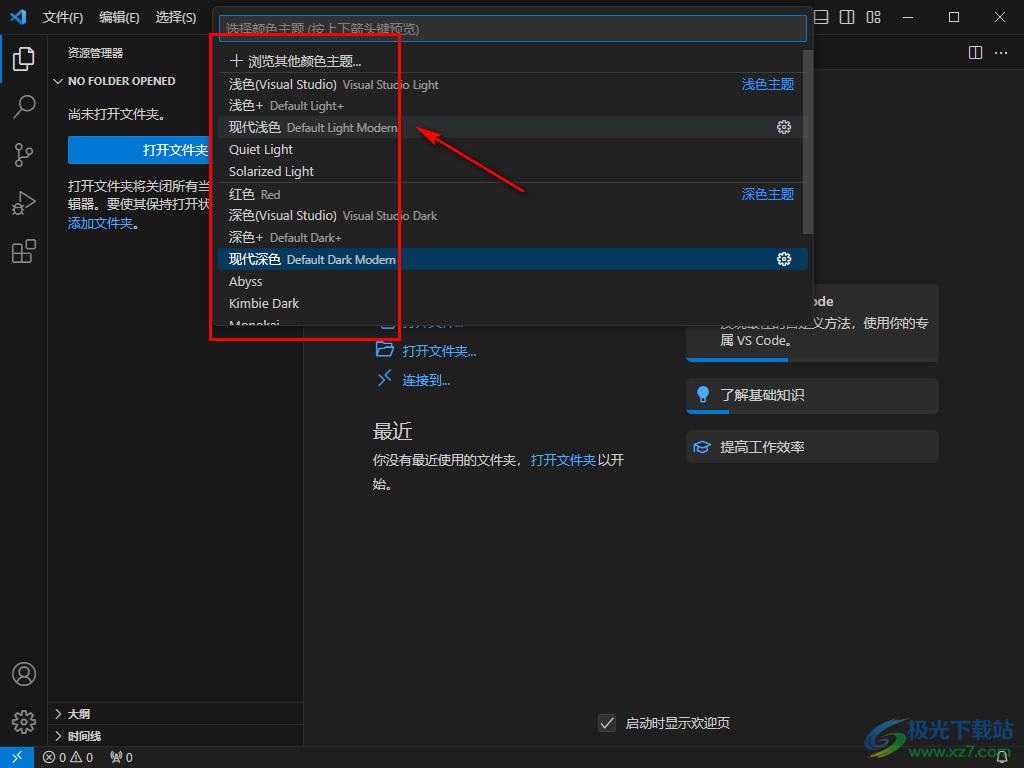This screenshot has width=1024, height=768.
Task: Open the 提高工作效率 walkthrough
Action: (x=812, y=447)
